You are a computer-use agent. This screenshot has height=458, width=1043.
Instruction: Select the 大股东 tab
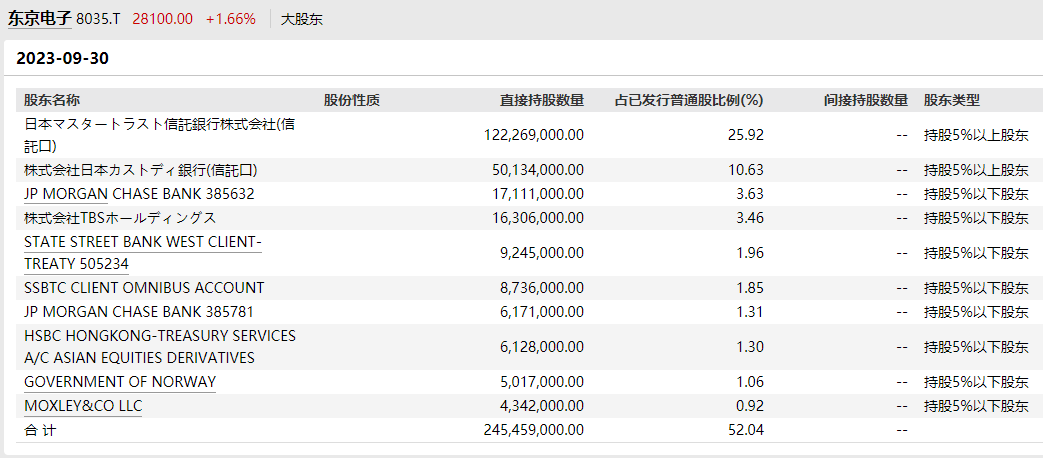301,19
